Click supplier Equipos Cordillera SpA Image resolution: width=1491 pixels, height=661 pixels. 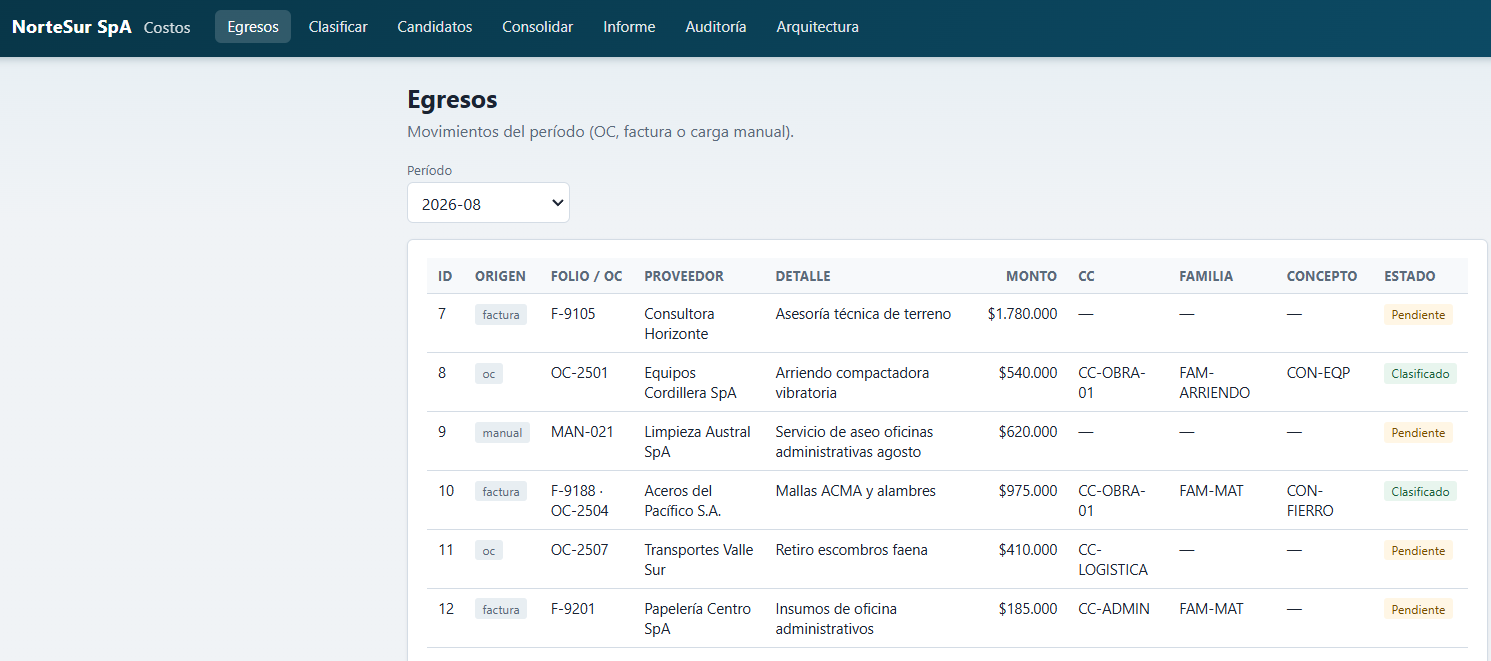(690, 383)
